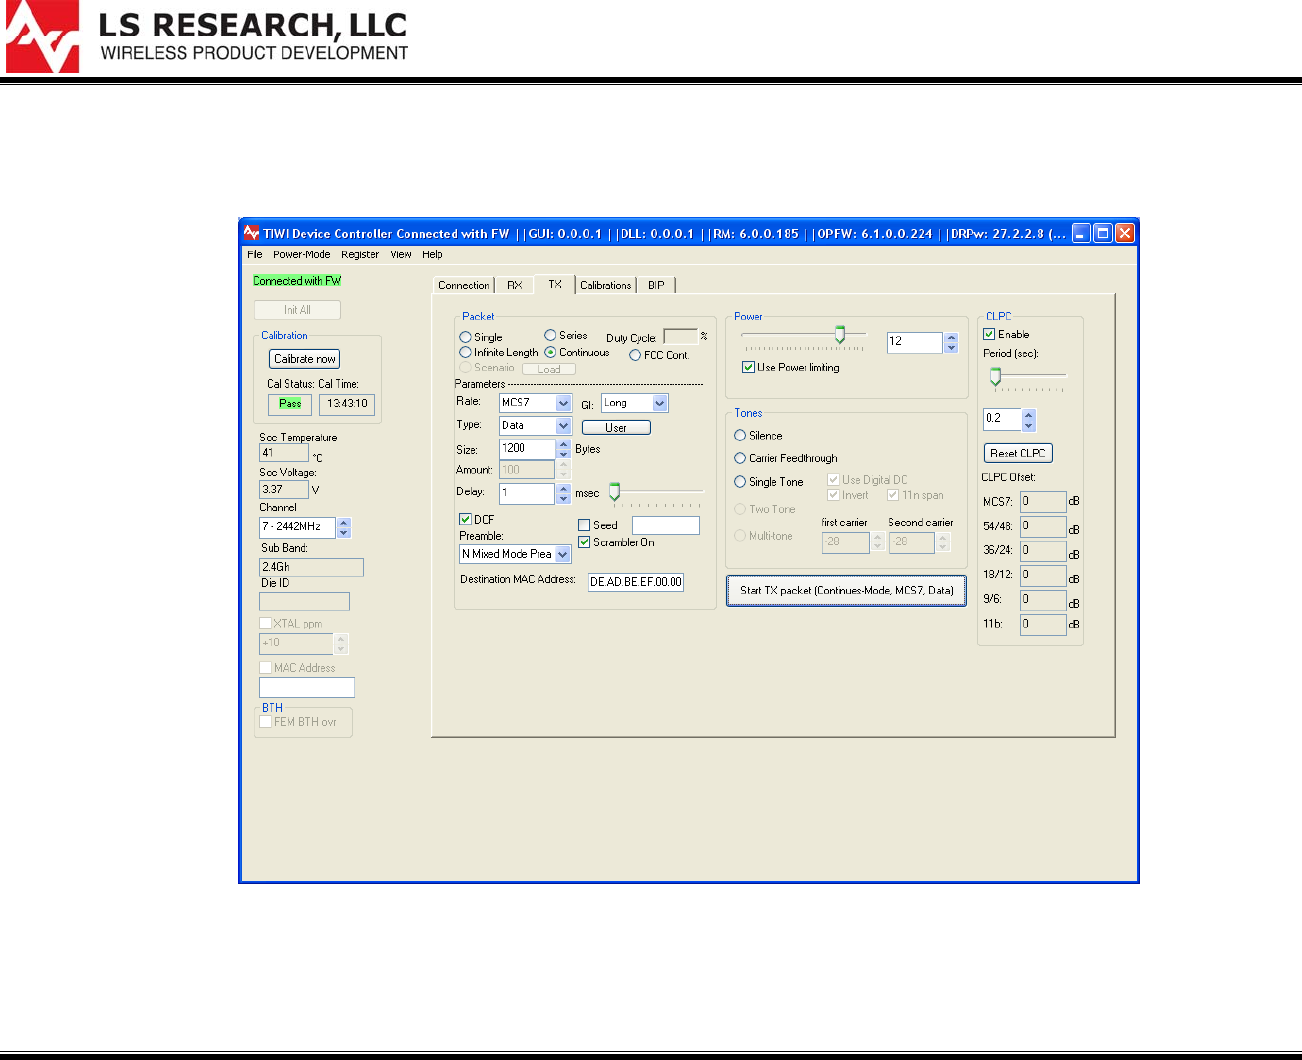Open the File menu

click(255, 254)
